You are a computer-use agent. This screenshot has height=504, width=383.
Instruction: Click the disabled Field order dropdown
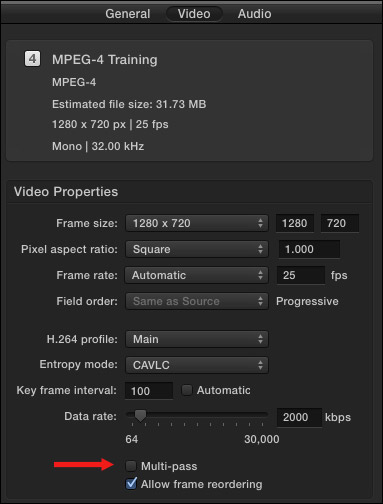pos(197,301)
